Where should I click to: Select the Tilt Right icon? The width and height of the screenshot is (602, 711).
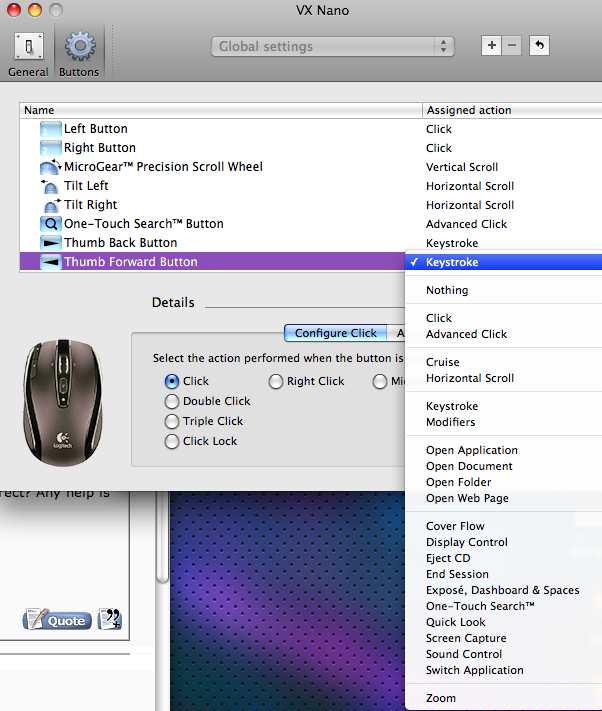(50, 205)
